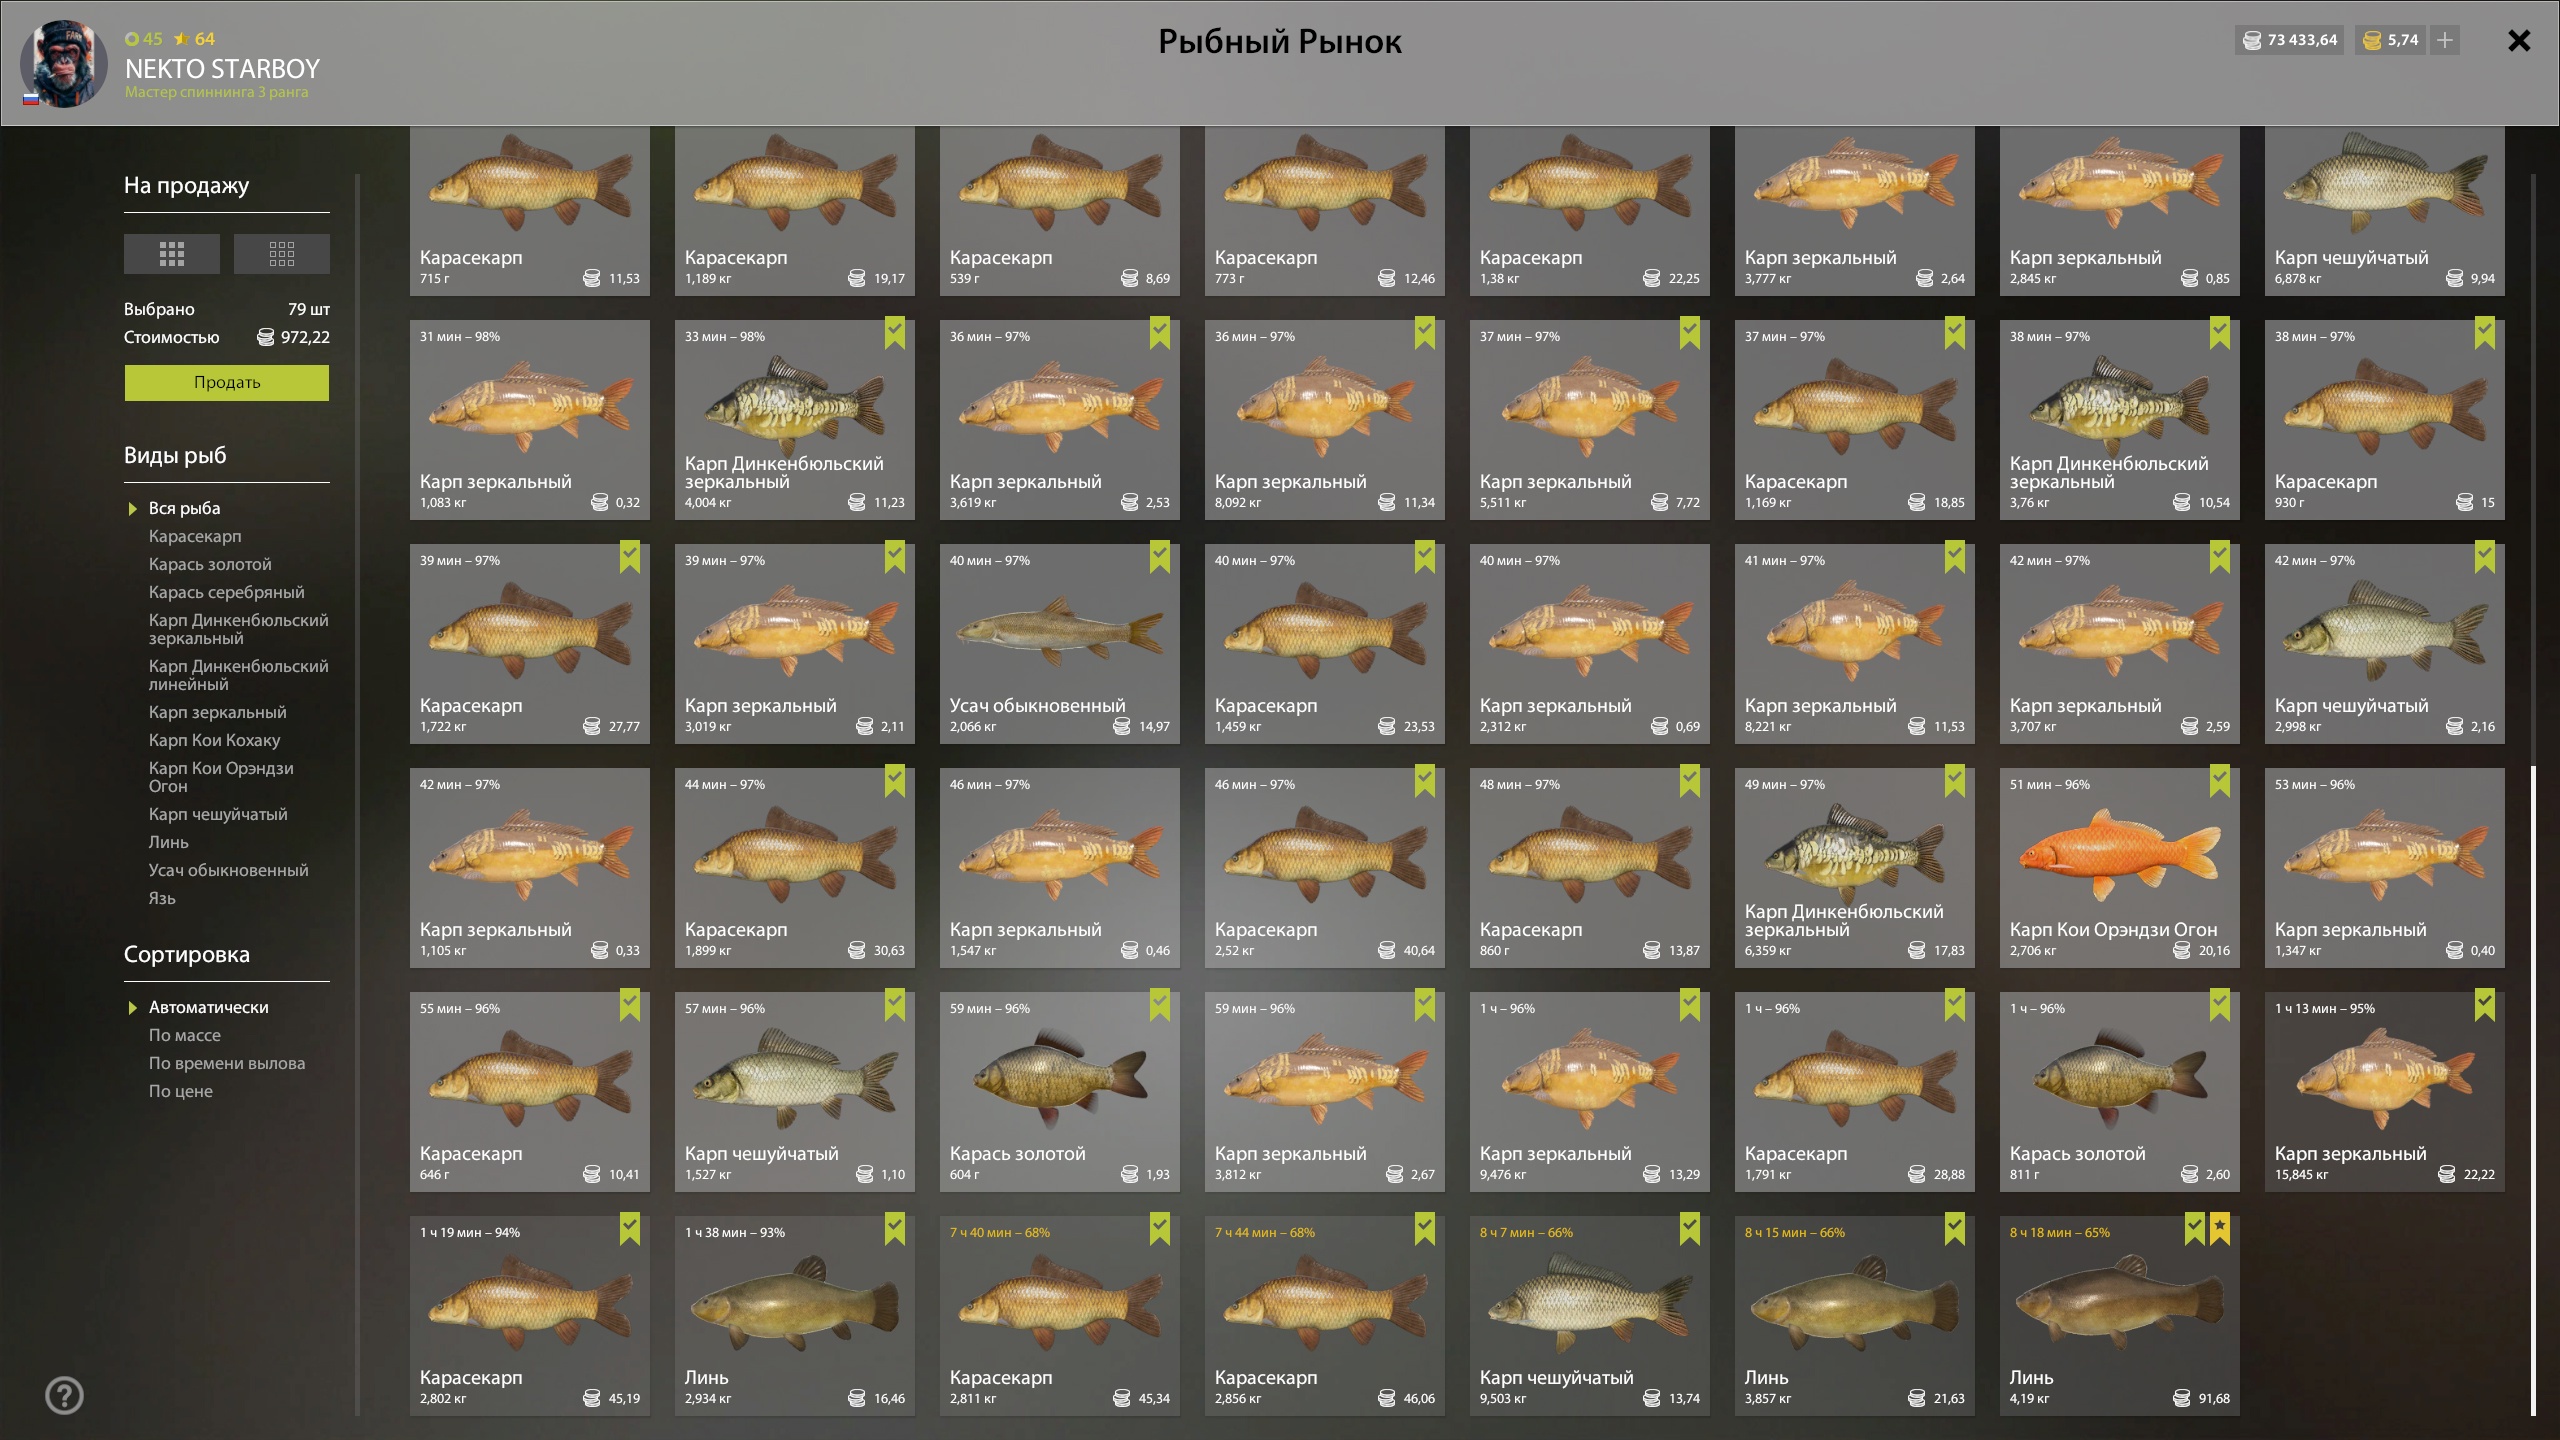The height and width of the screenshot is (1440, 2560).
Task: Sort fish by price (По цене)
Action: click(x=181, y=1091)
